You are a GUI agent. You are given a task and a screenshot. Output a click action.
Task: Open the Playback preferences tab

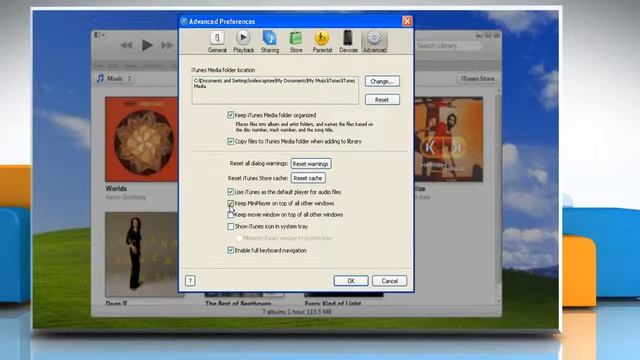(x=243, y=42)
